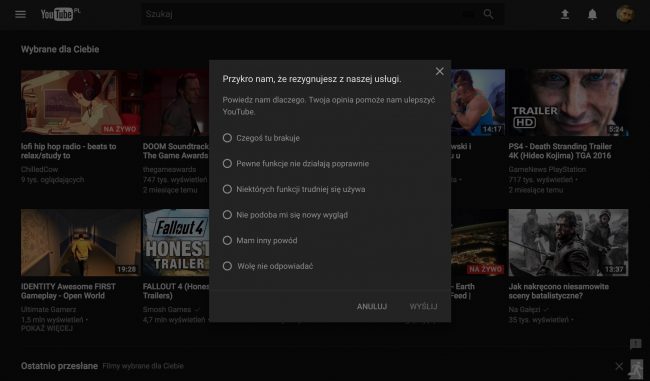Click the YouTube logo
Screen dimensions: 650x381
click(60, 14)
